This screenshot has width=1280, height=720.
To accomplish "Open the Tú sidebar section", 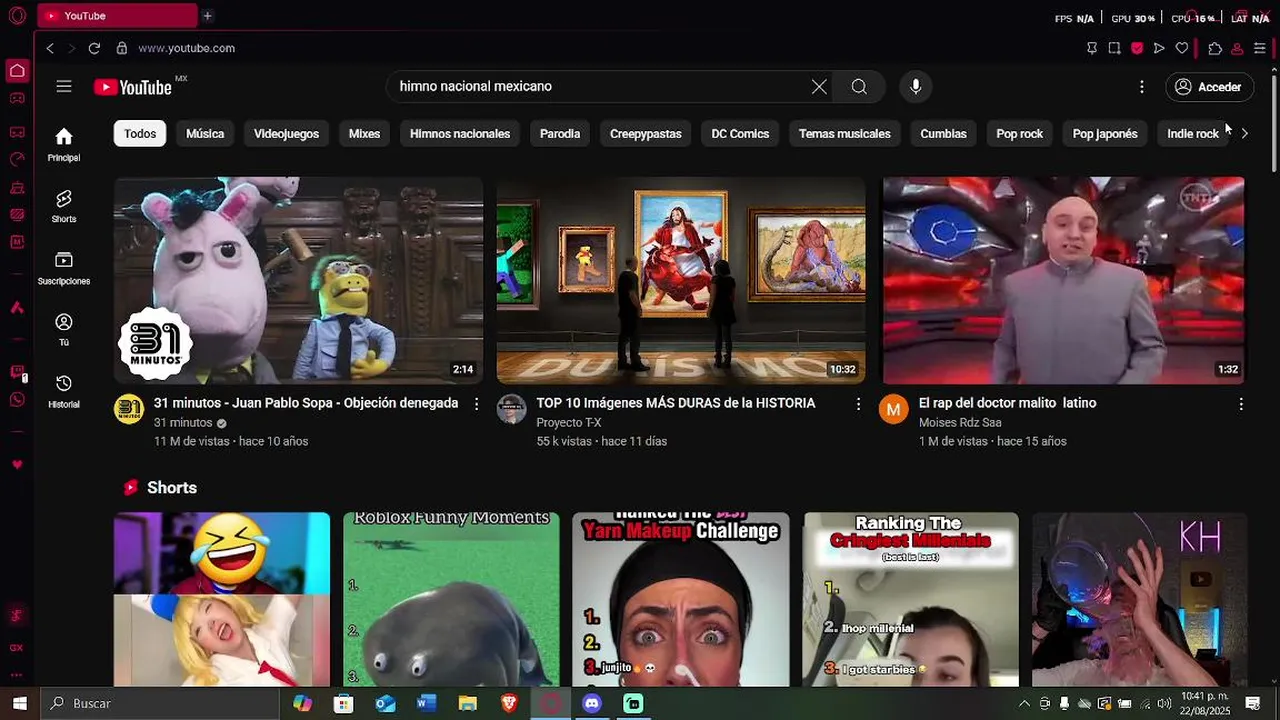I will click(64, 330).
